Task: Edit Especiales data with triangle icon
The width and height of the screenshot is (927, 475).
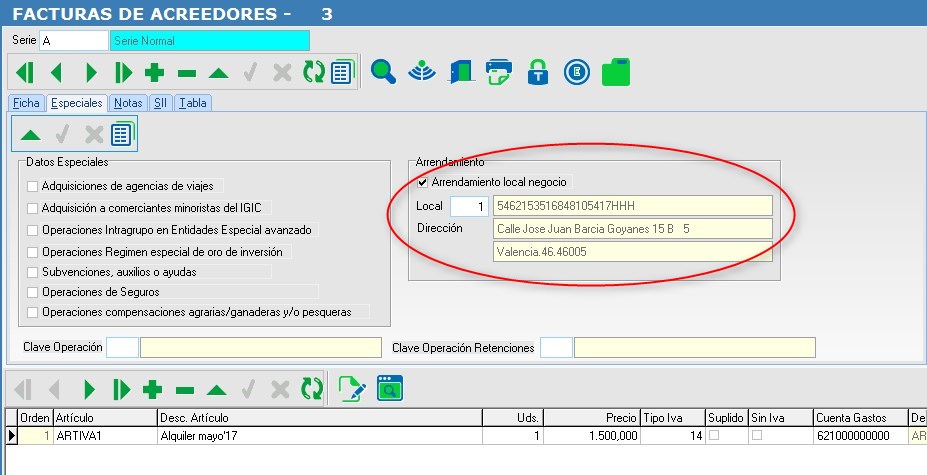Action: pos(31,135)
